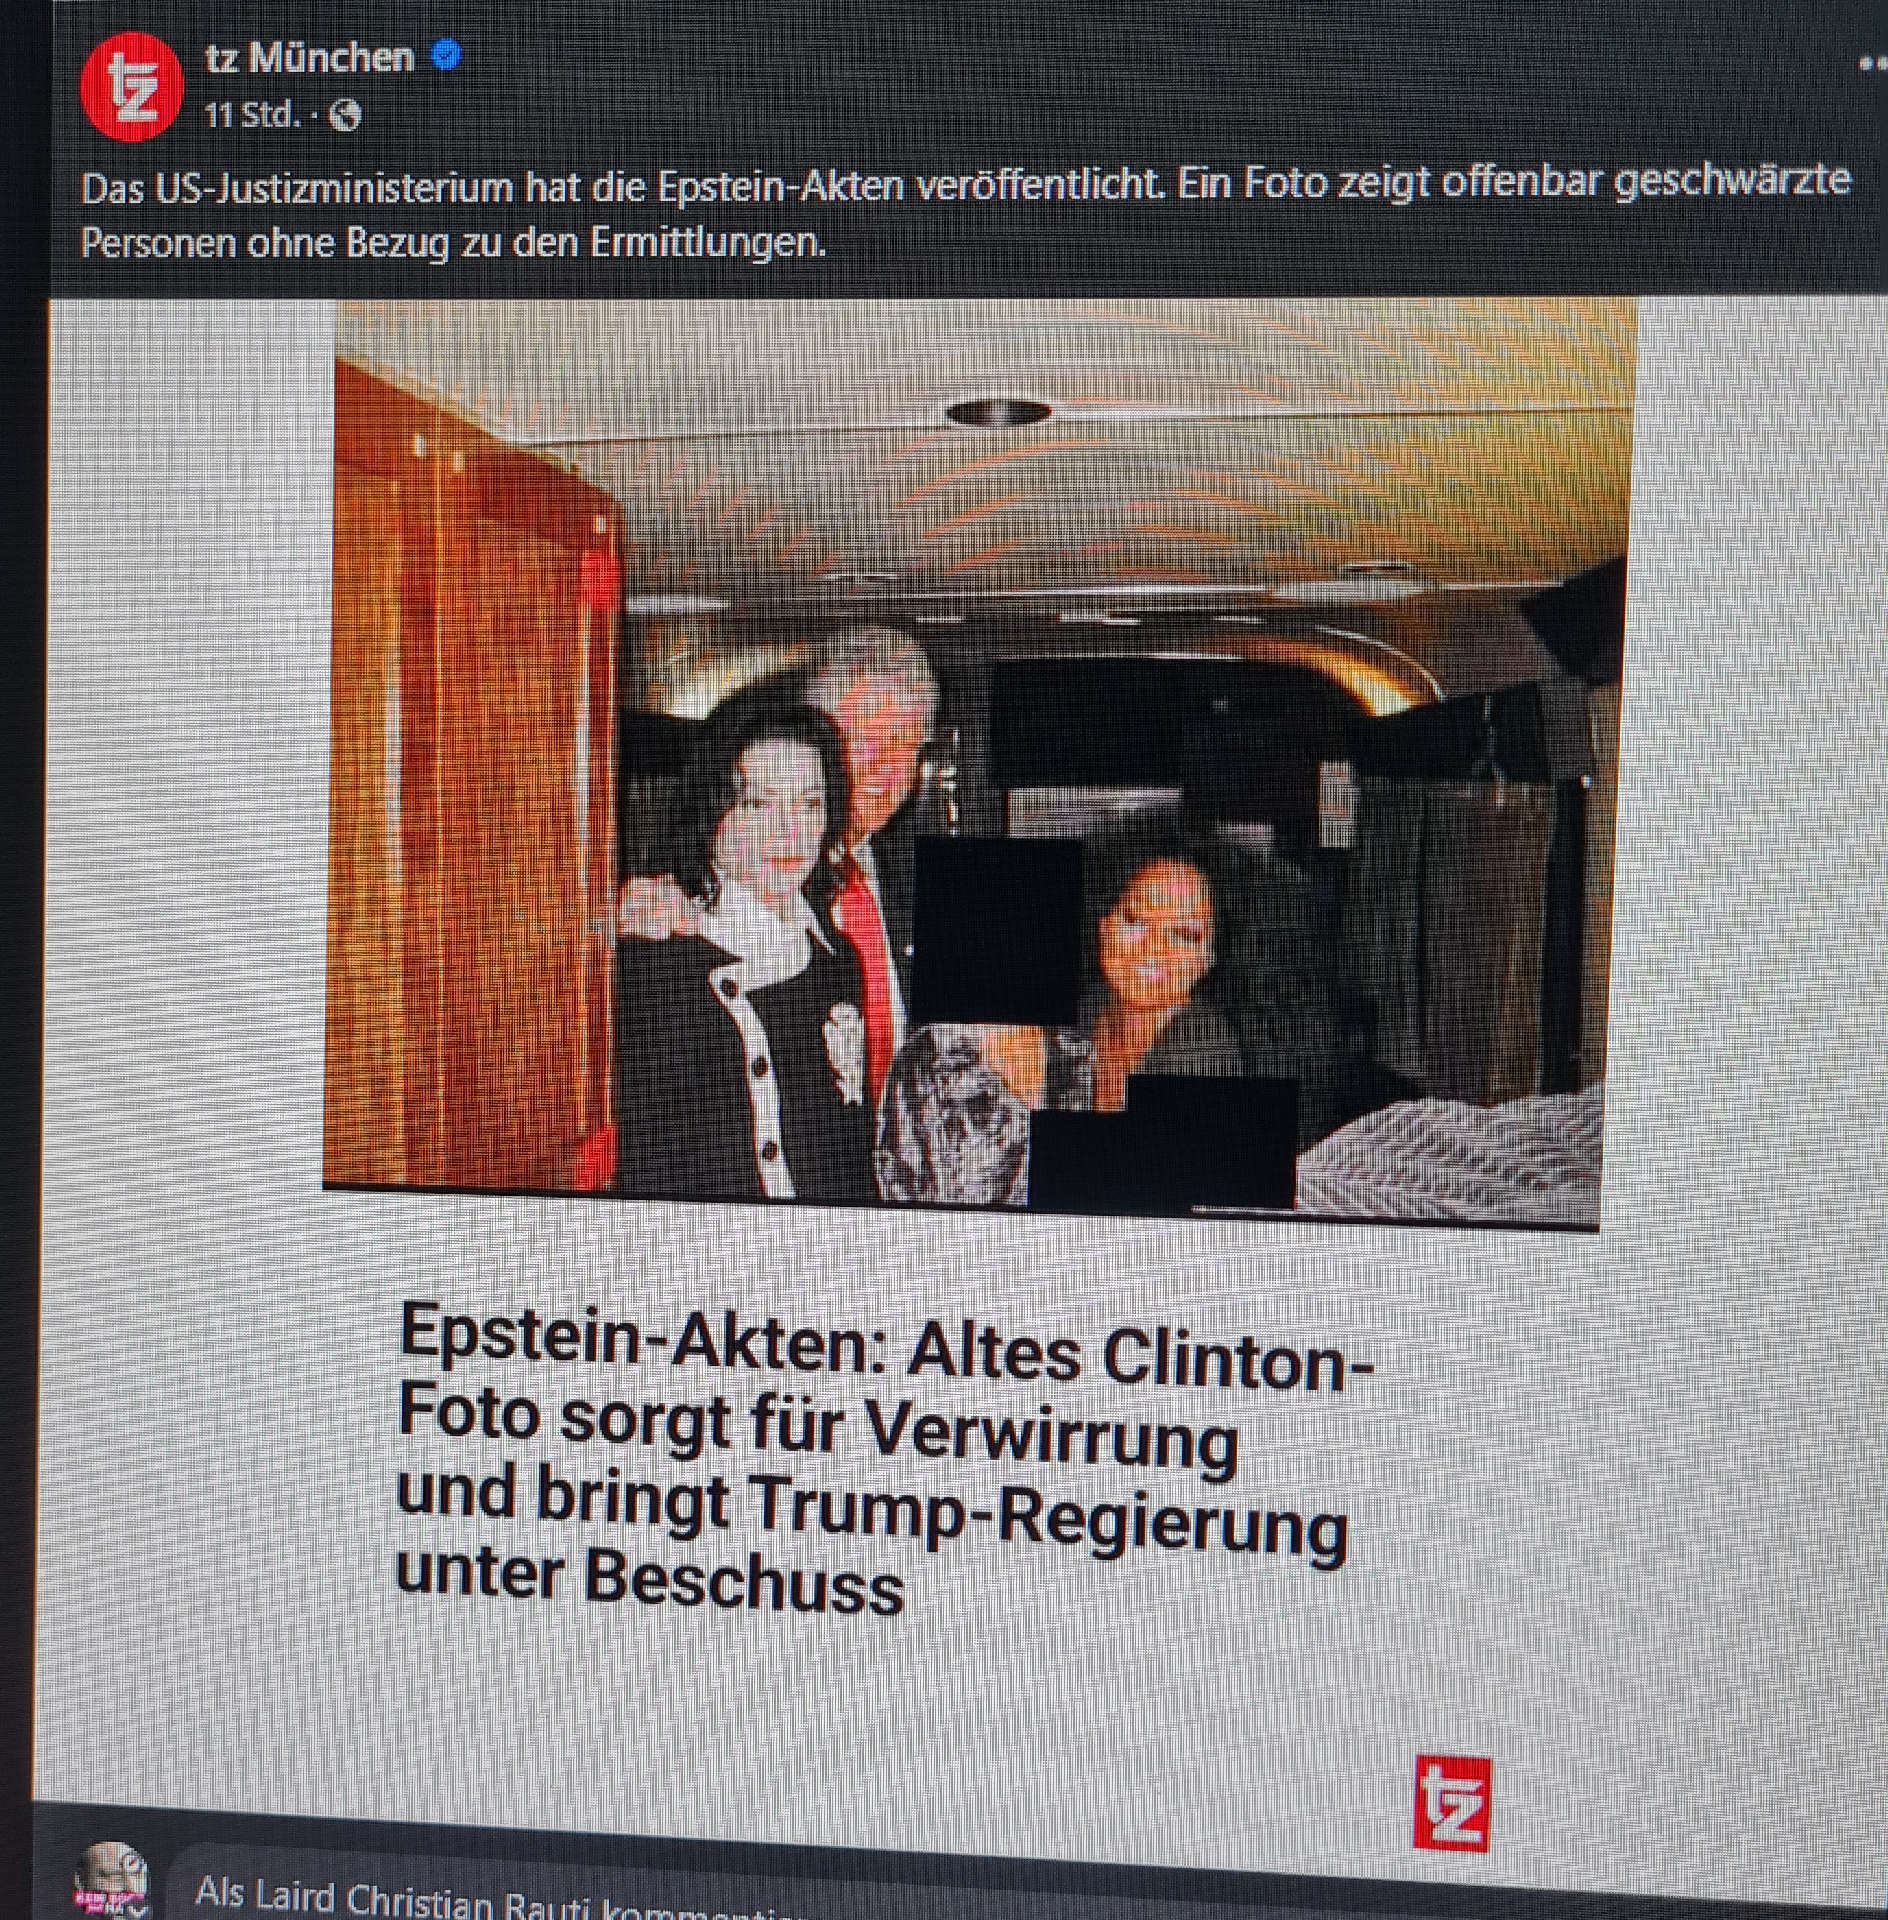Click the blue verified badge beside tz München
This screenshot has height=1920, width=1888.
(445, 57)
